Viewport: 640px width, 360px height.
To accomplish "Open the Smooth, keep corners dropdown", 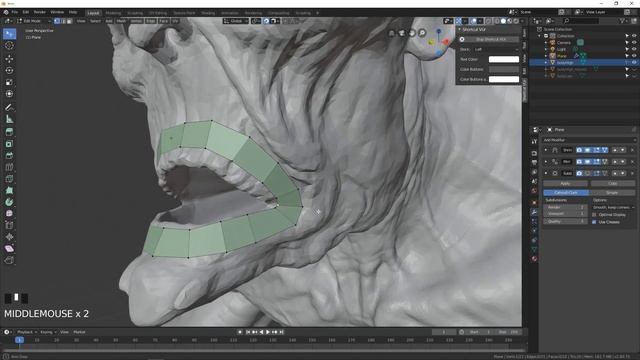I will click(613, 207).
